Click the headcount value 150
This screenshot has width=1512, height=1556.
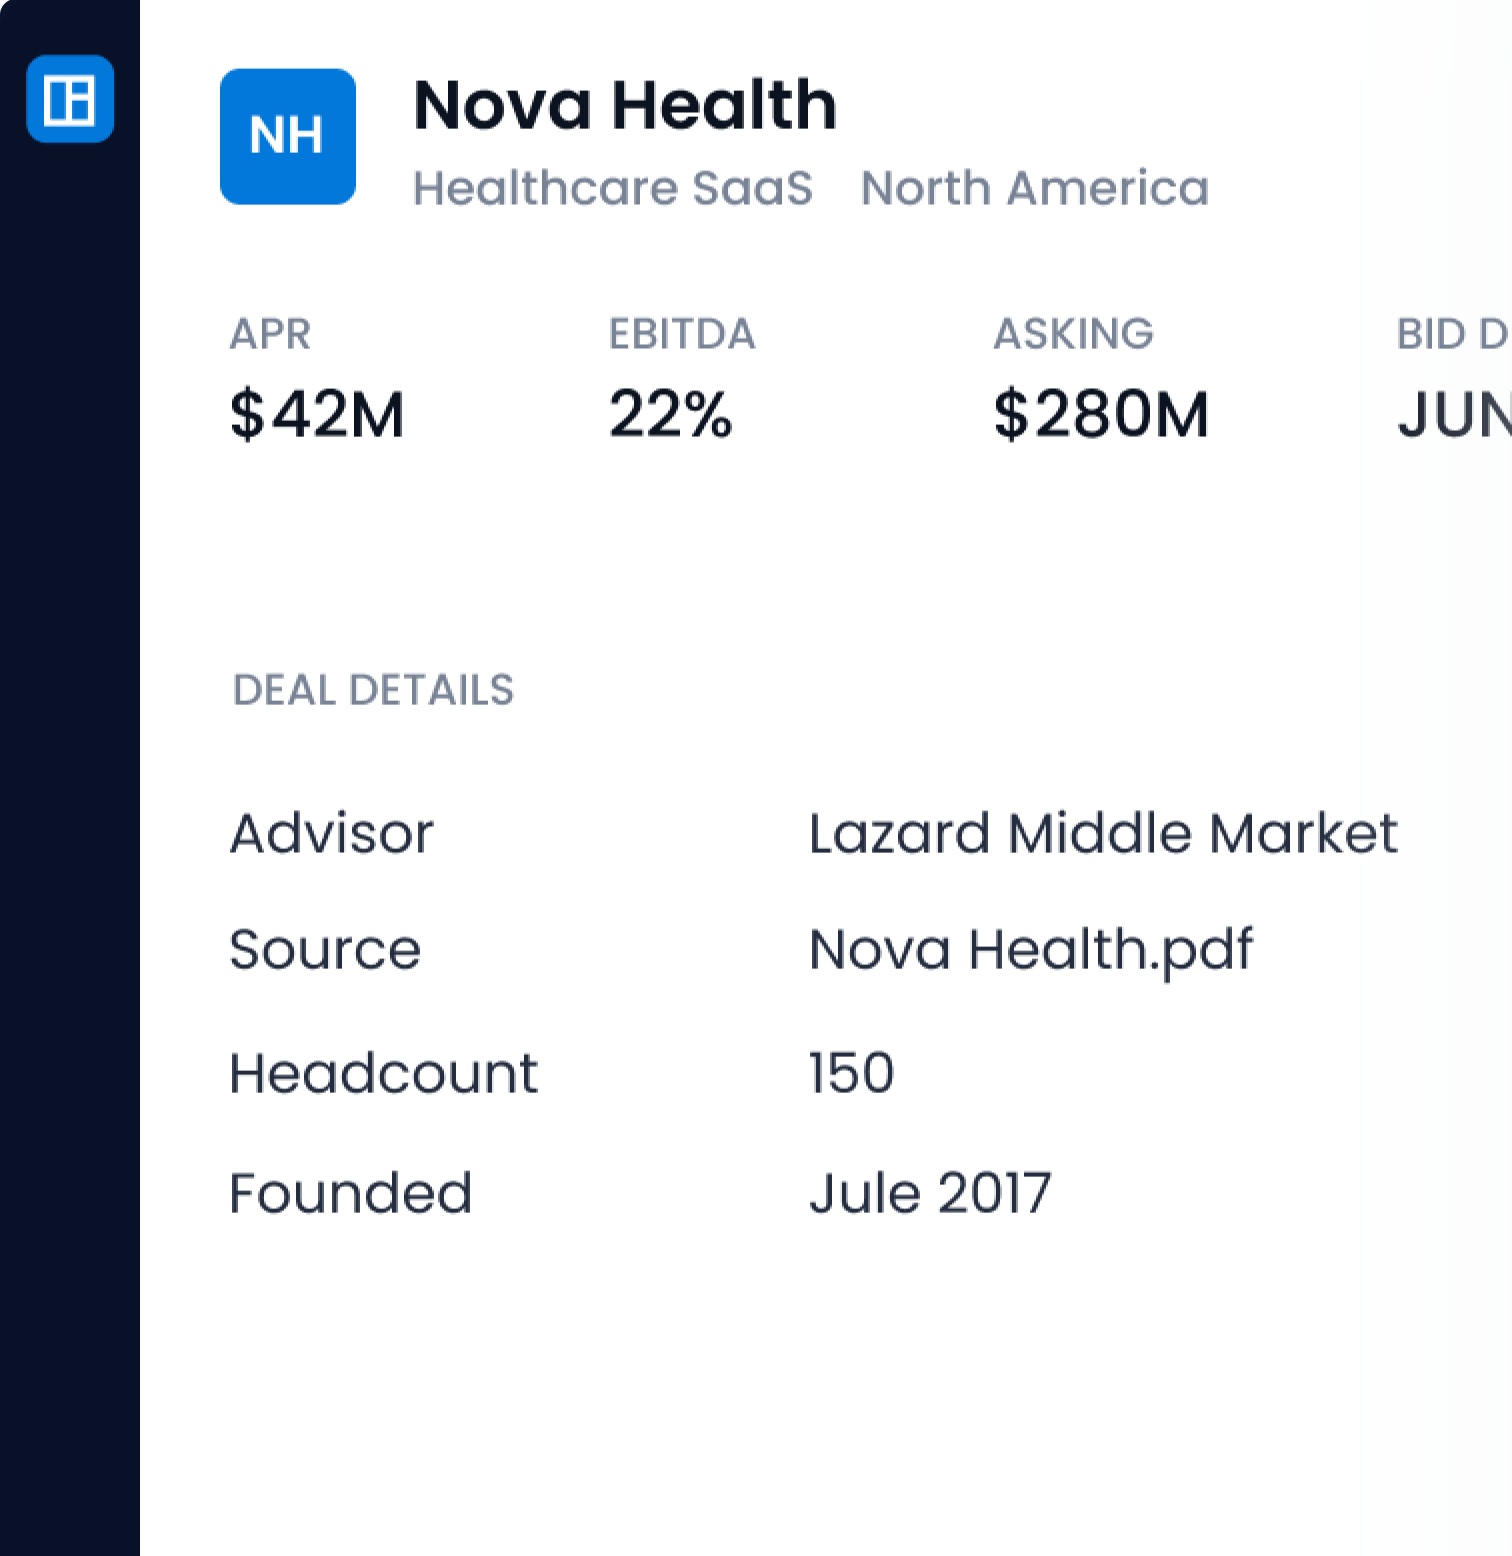tap(851, 1073)
